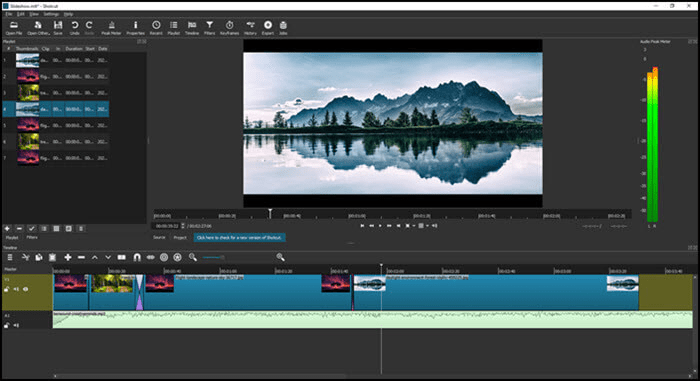Open the Peak Meter panel
The image size is (700, 381).
pos(111,28)
